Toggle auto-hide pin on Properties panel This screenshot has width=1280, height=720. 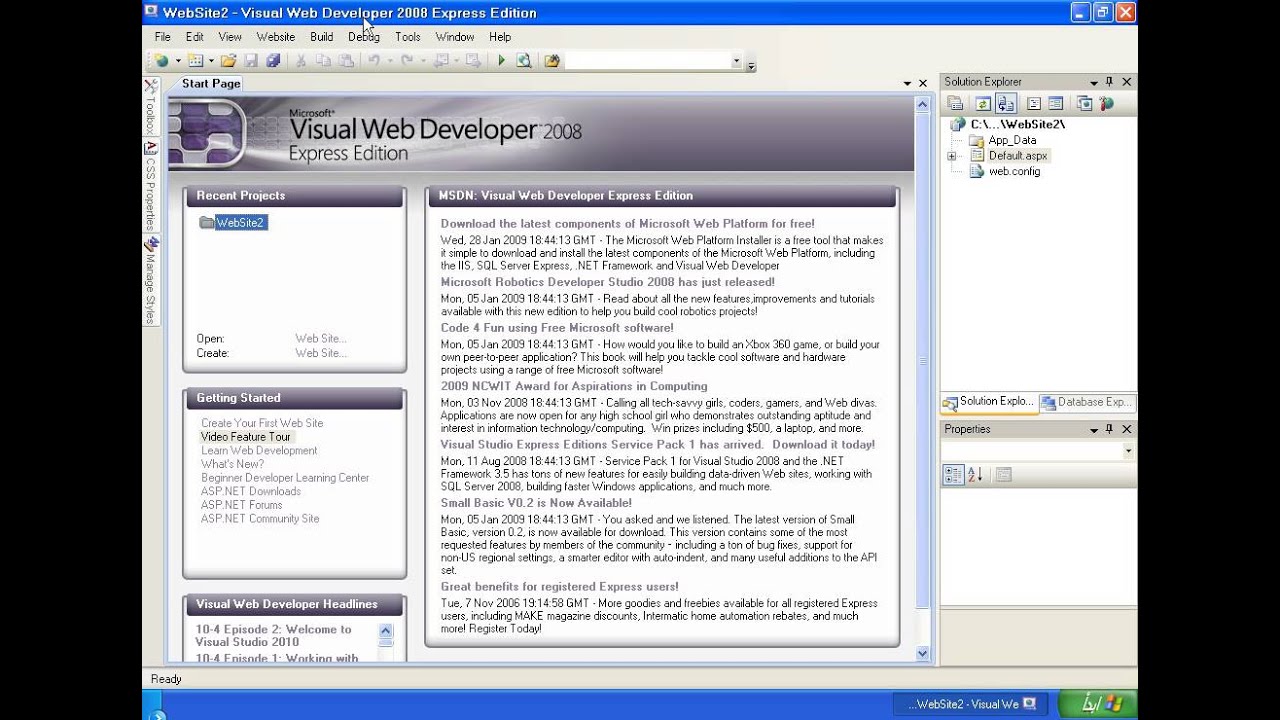1109,429
